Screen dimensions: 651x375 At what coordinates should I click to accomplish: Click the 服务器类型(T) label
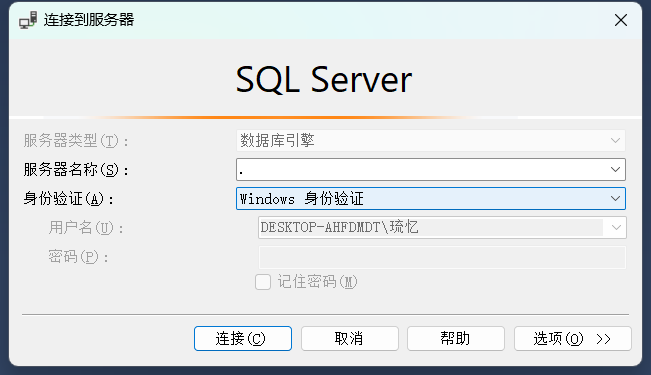(76, 140)
